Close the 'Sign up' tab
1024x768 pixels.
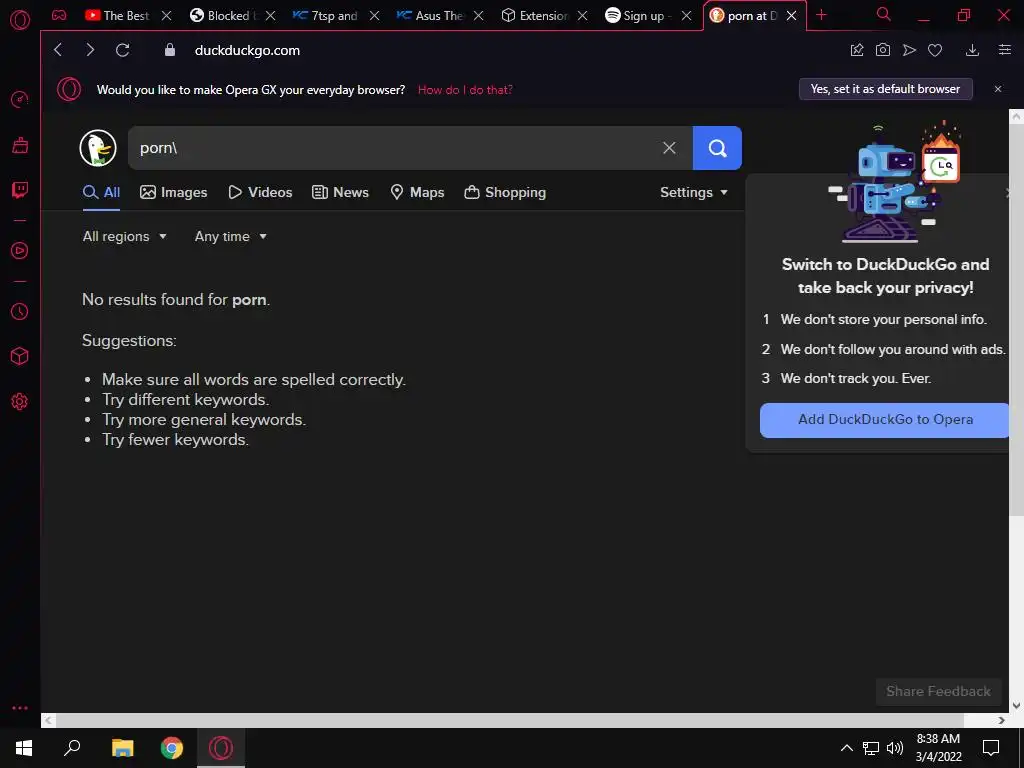pos(686,15)
